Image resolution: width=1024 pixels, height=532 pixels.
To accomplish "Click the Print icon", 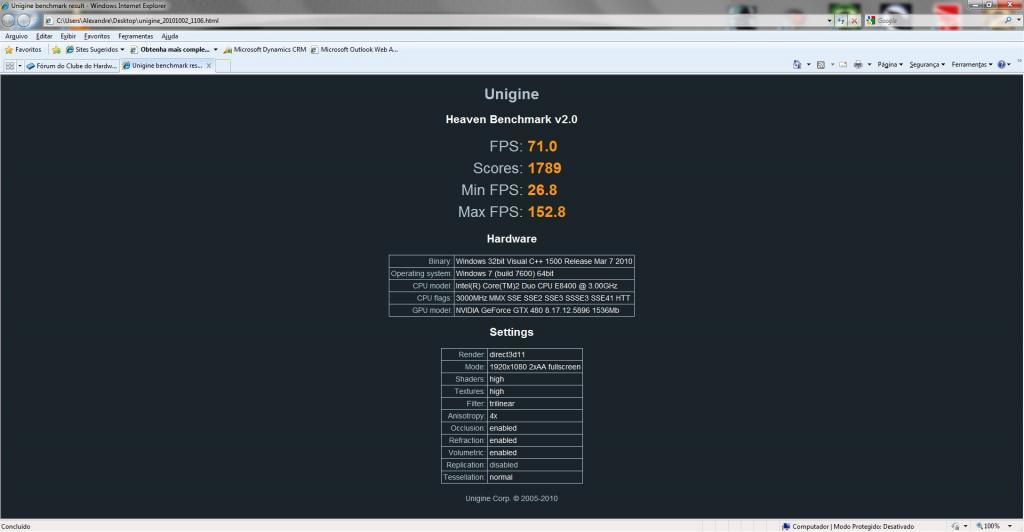I will click(858, 65).
